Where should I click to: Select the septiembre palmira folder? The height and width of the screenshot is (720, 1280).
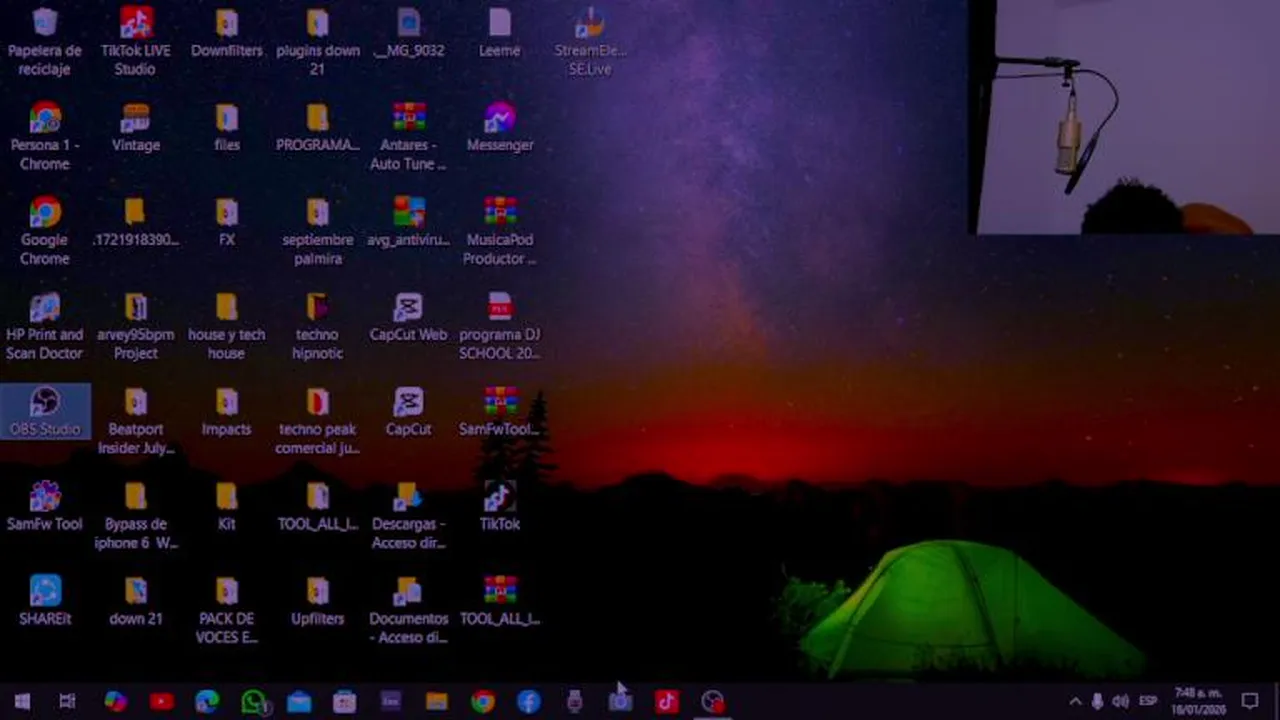pos(317,231)
